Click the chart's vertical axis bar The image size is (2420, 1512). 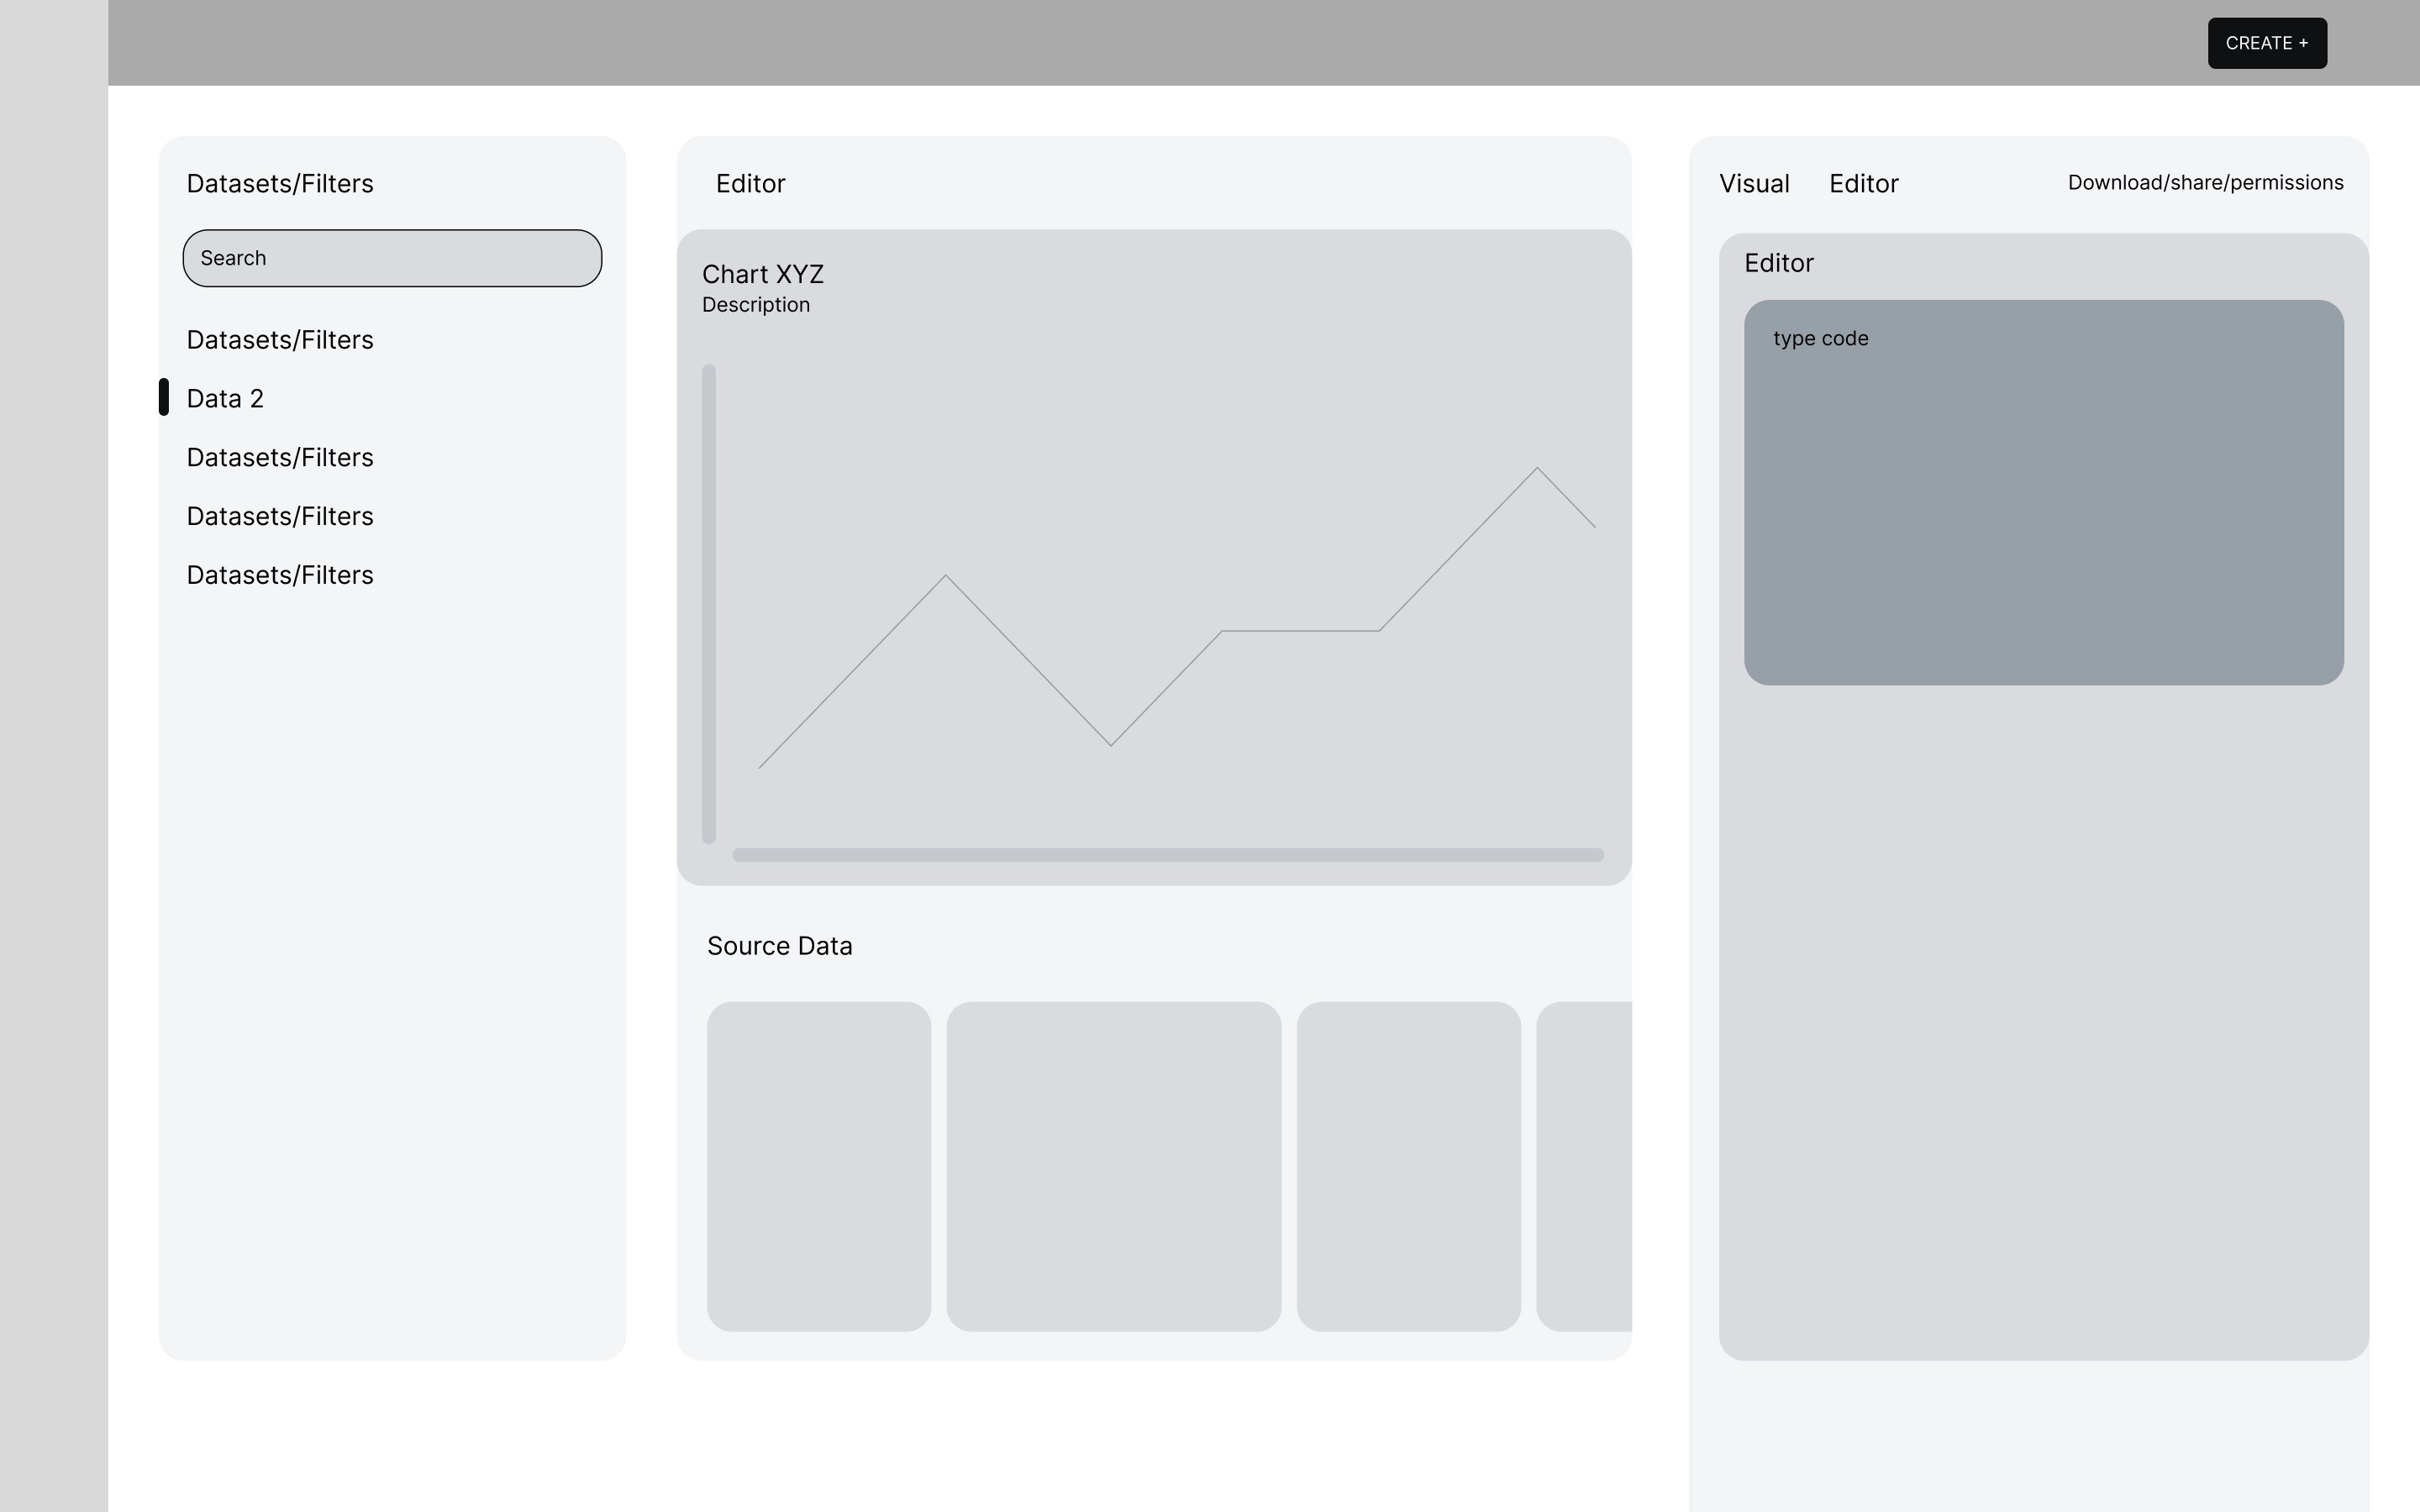click(x=709, y=604)
